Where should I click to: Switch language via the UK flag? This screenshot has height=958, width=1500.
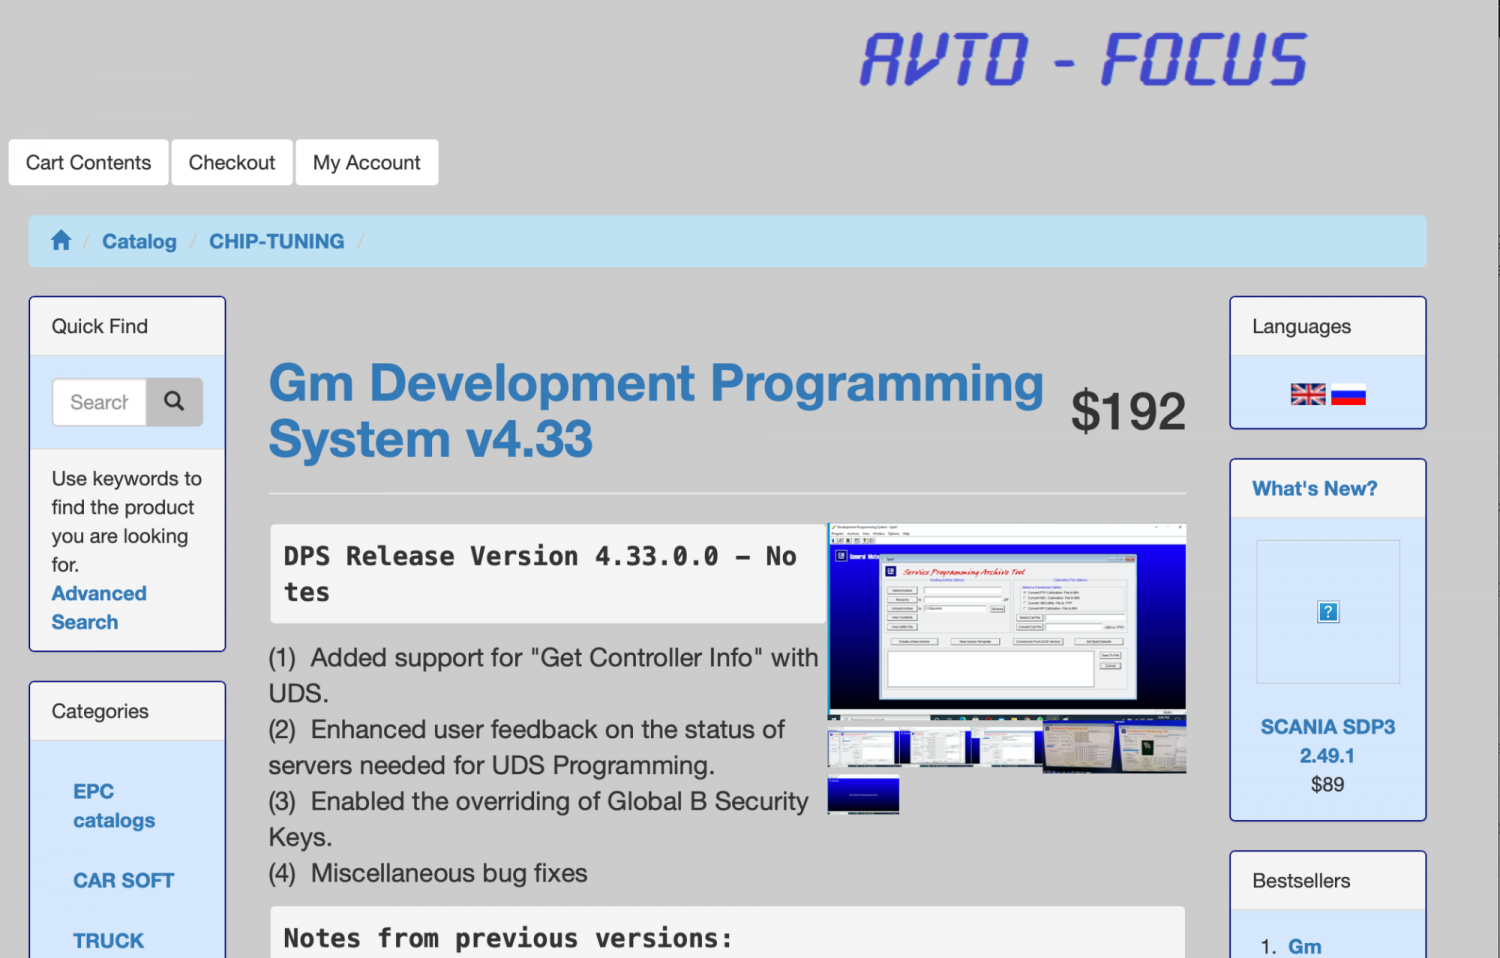(1308, 394)
